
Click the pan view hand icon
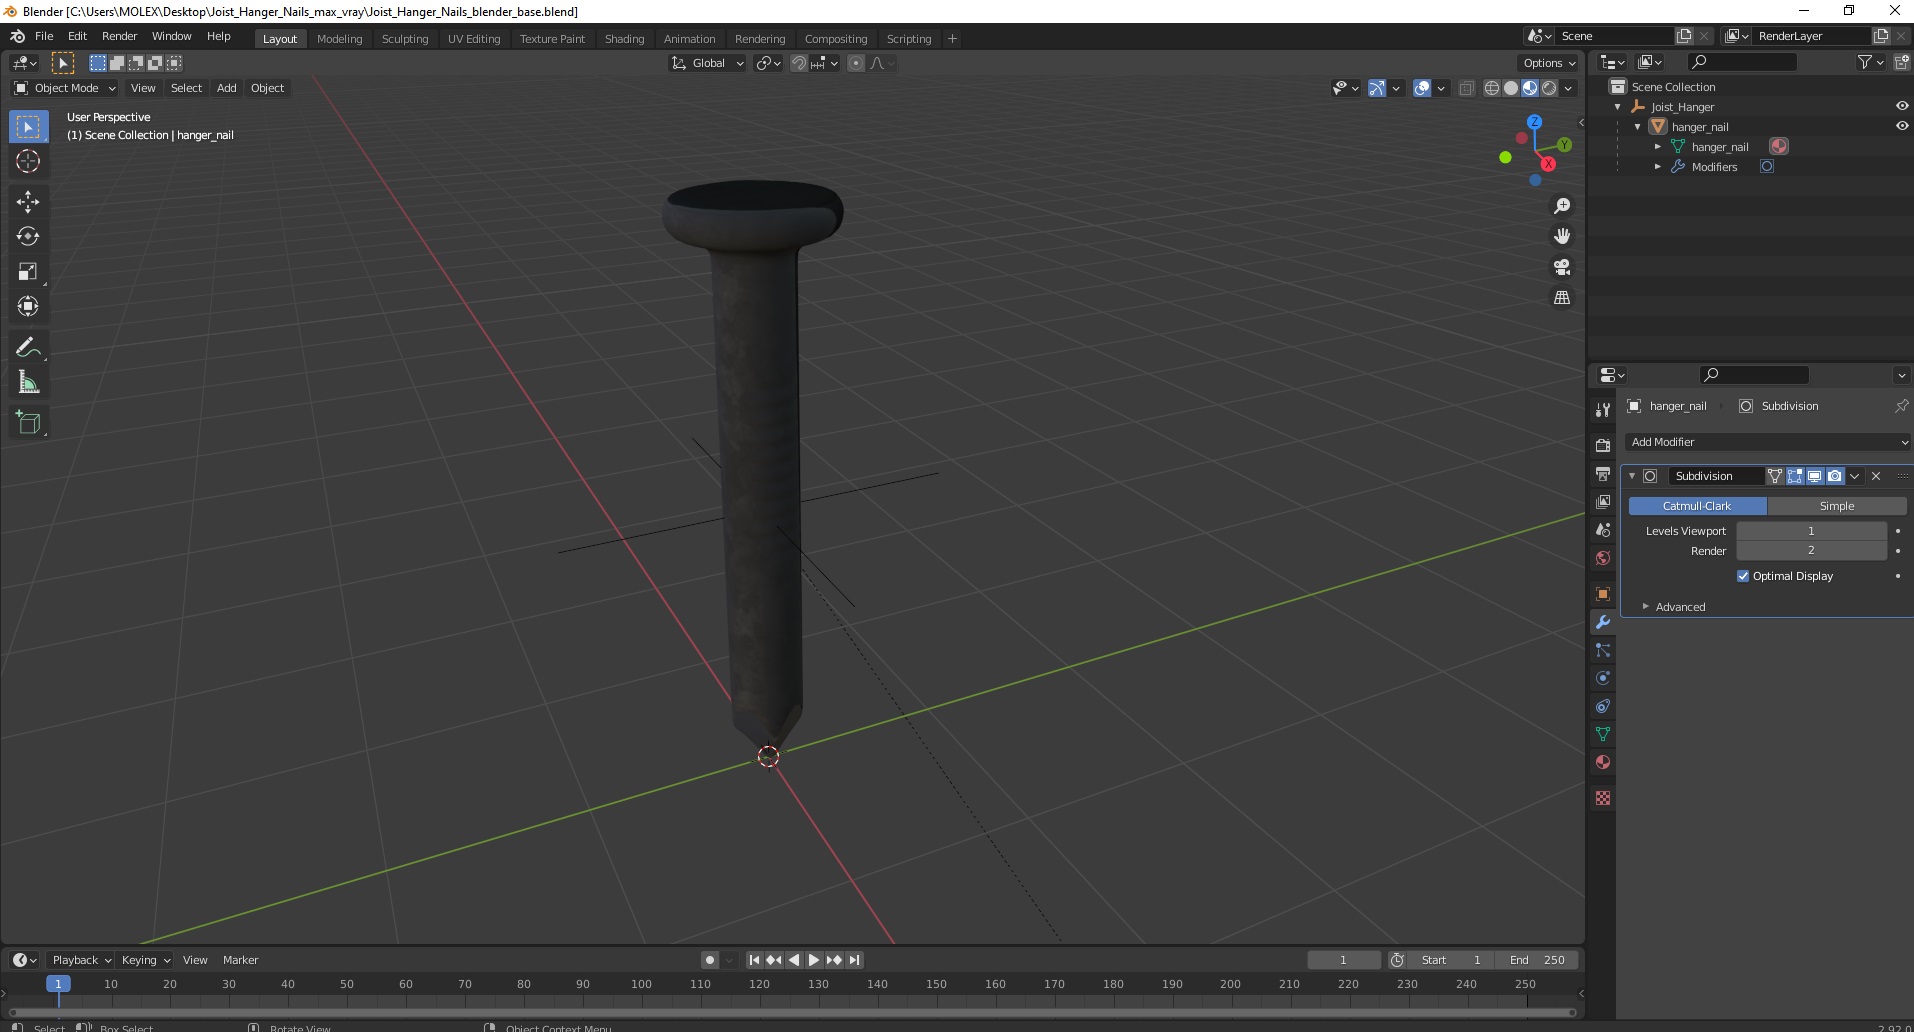1561,236
